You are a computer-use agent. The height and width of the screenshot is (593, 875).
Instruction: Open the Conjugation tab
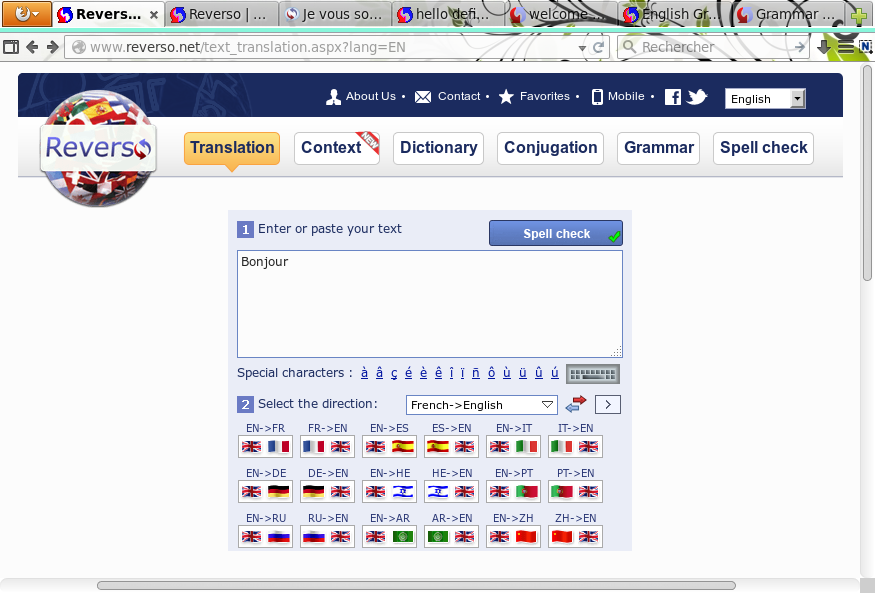550,148
